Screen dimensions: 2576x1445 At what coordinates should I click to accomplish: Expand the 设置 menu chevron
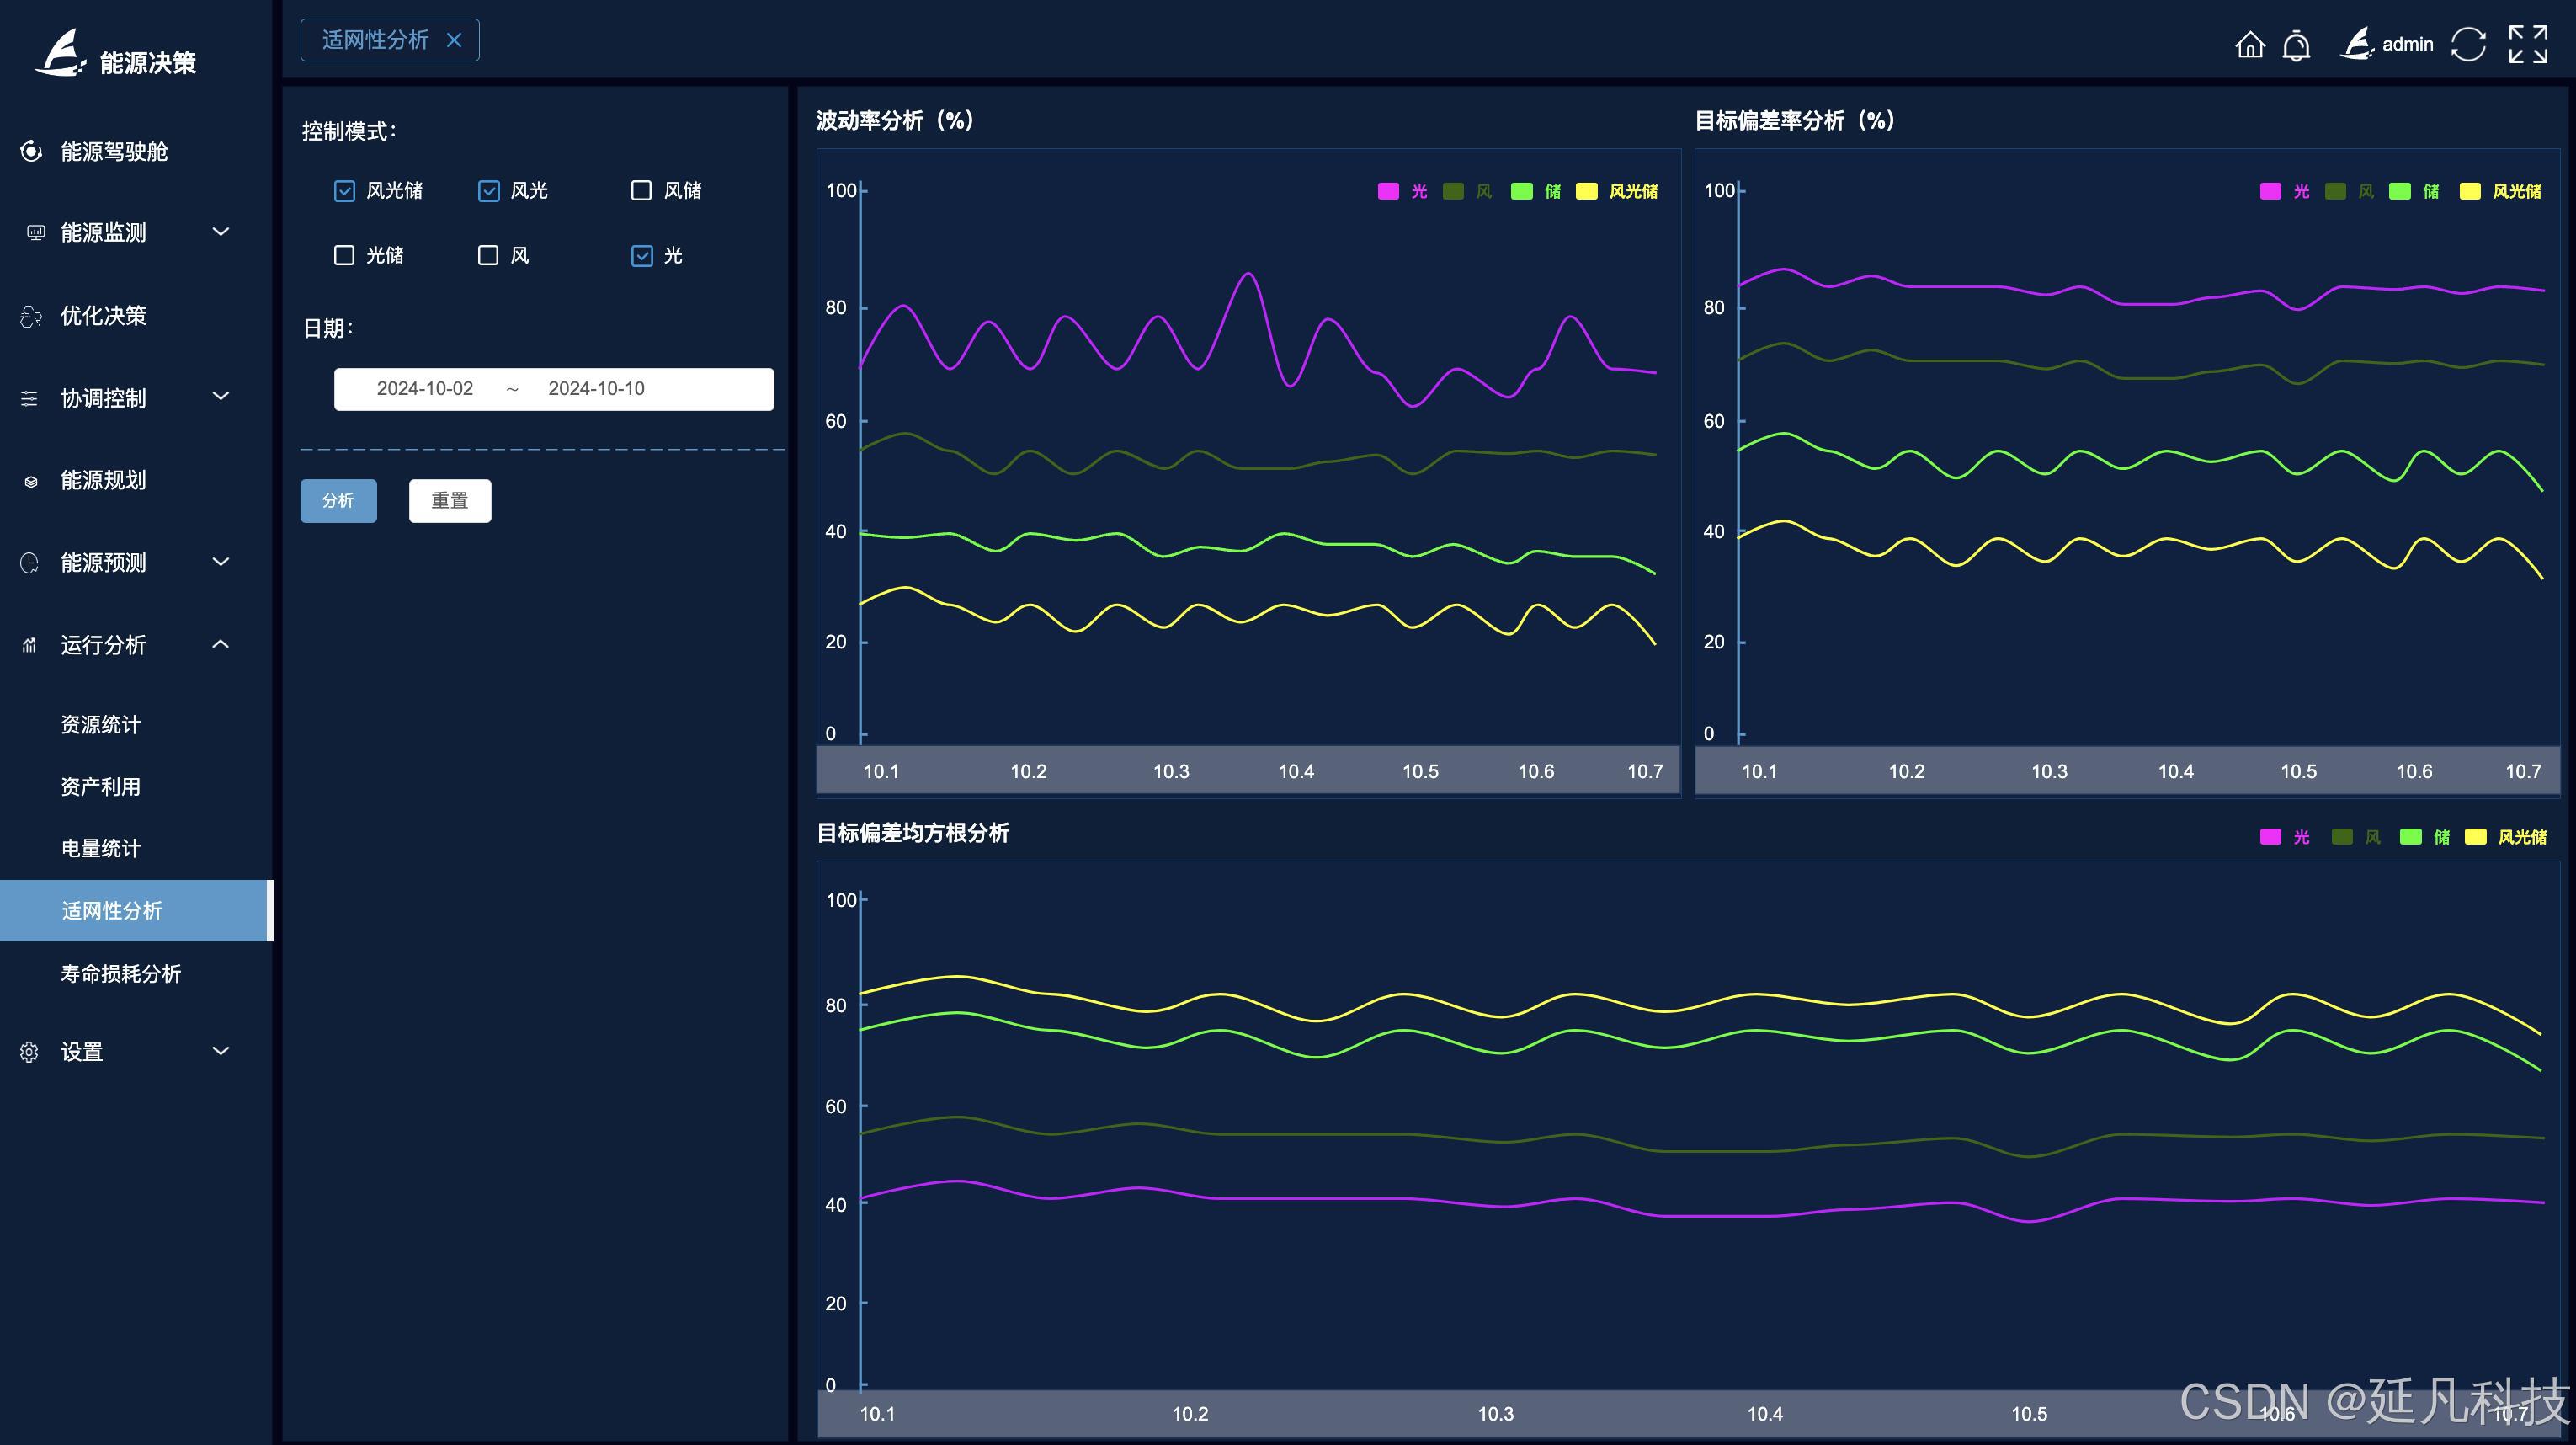tap(221, 1051)
